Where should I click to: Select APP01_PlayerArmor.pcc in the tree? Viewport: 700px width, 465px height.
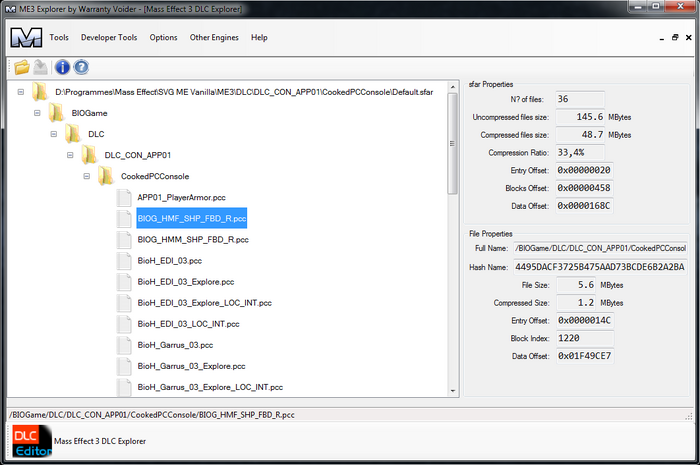pyautogui.click(x=181, y=197)
